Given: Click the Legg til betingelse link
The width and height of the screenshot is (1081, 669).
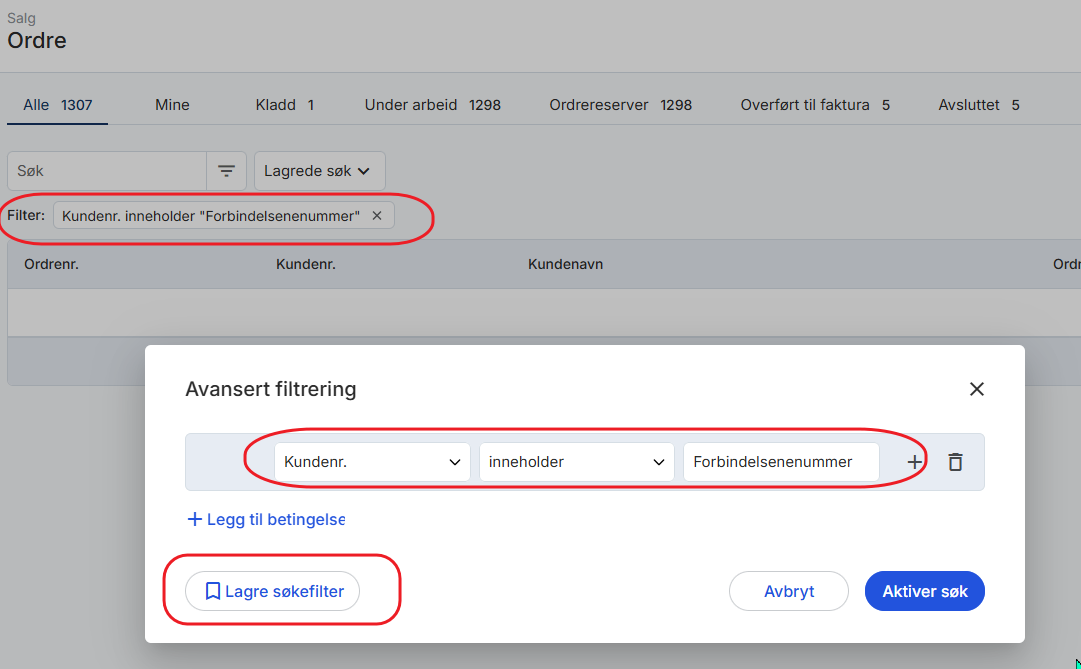Looking at the screenshot, I should (x=266, y=520).
